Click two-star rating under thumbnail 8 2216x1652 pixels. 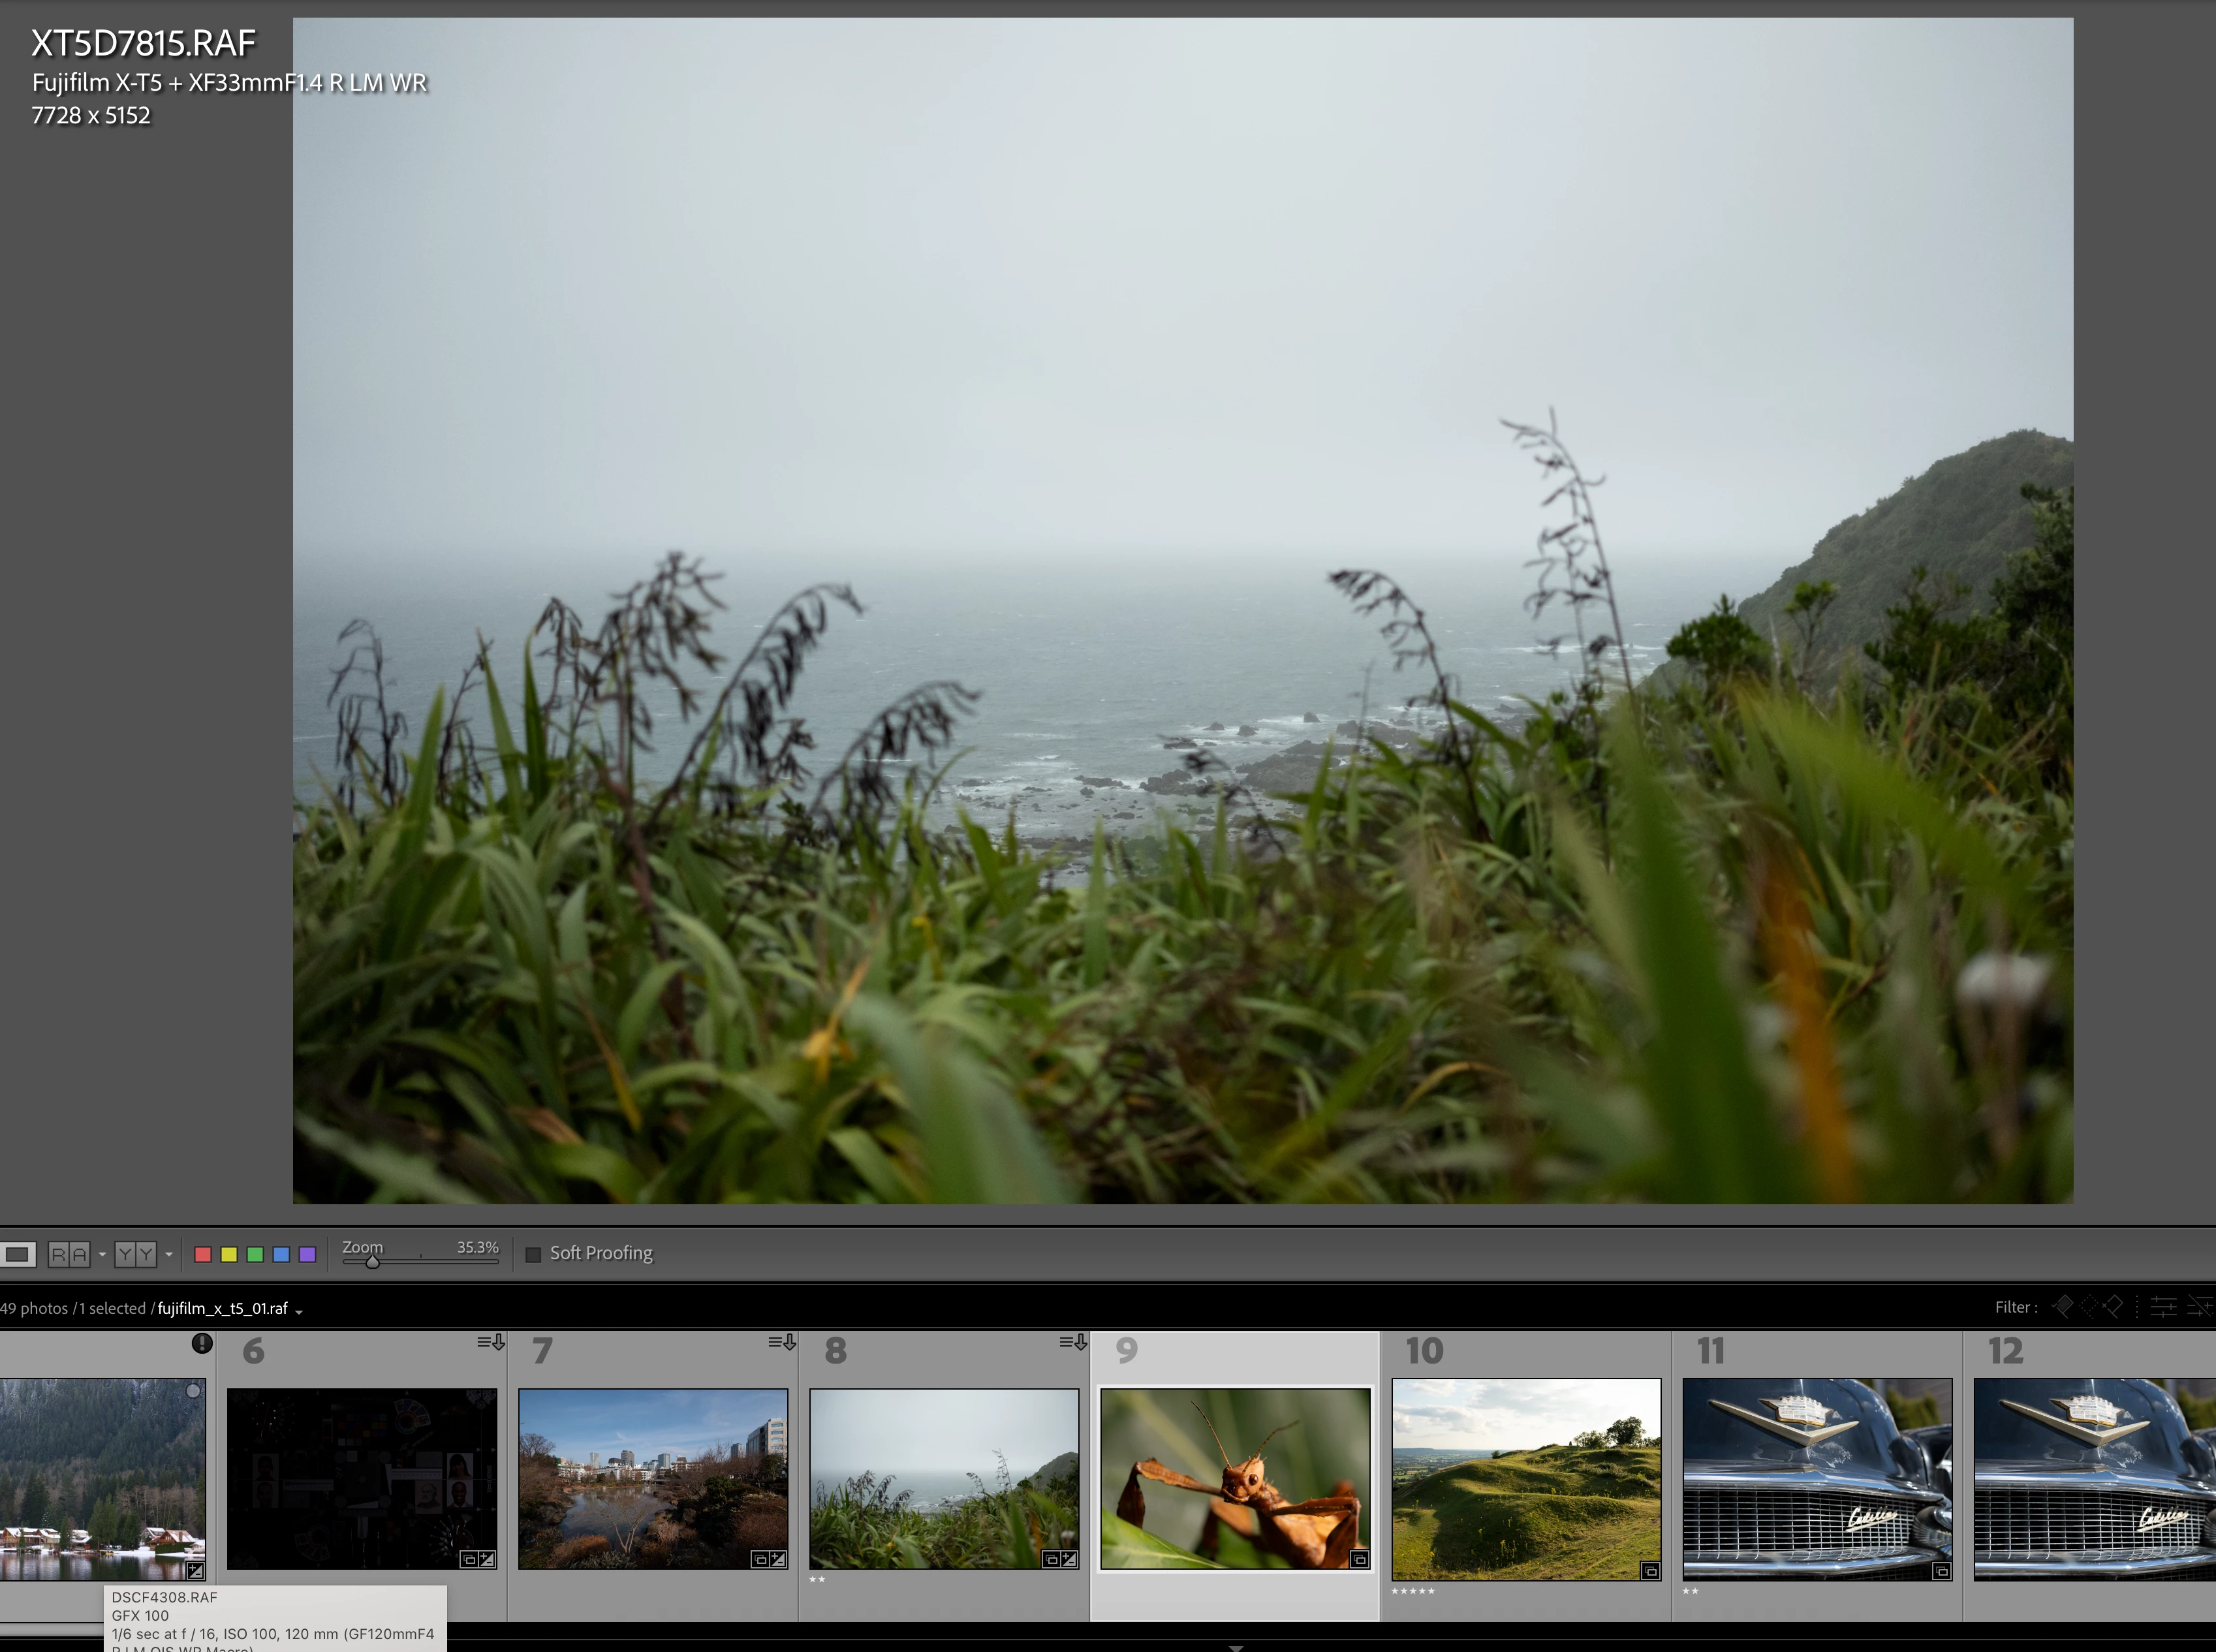(817, 1580)
